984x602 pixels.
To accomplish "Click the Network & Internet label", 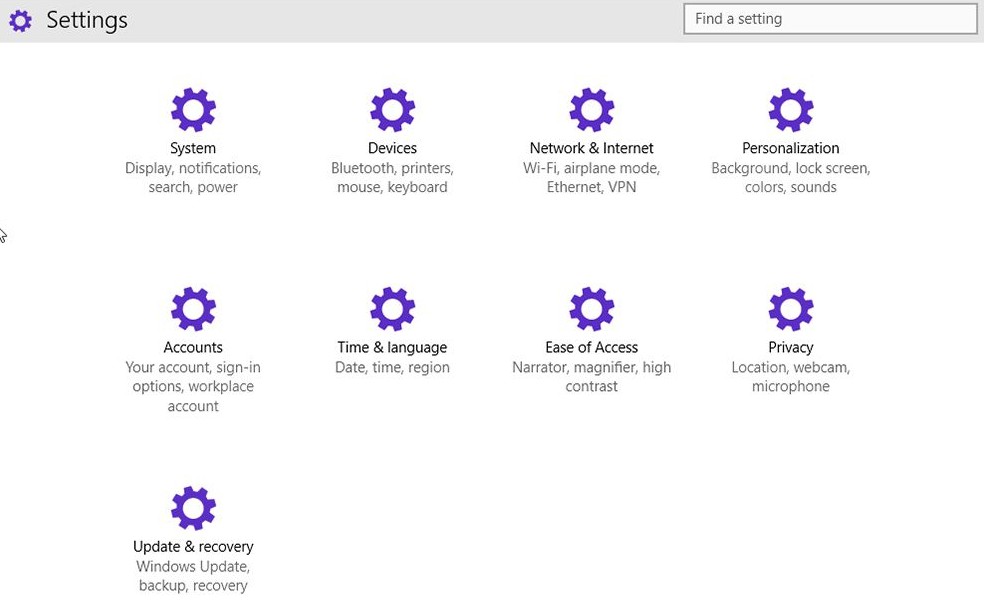I will click(x=591, y=148).
